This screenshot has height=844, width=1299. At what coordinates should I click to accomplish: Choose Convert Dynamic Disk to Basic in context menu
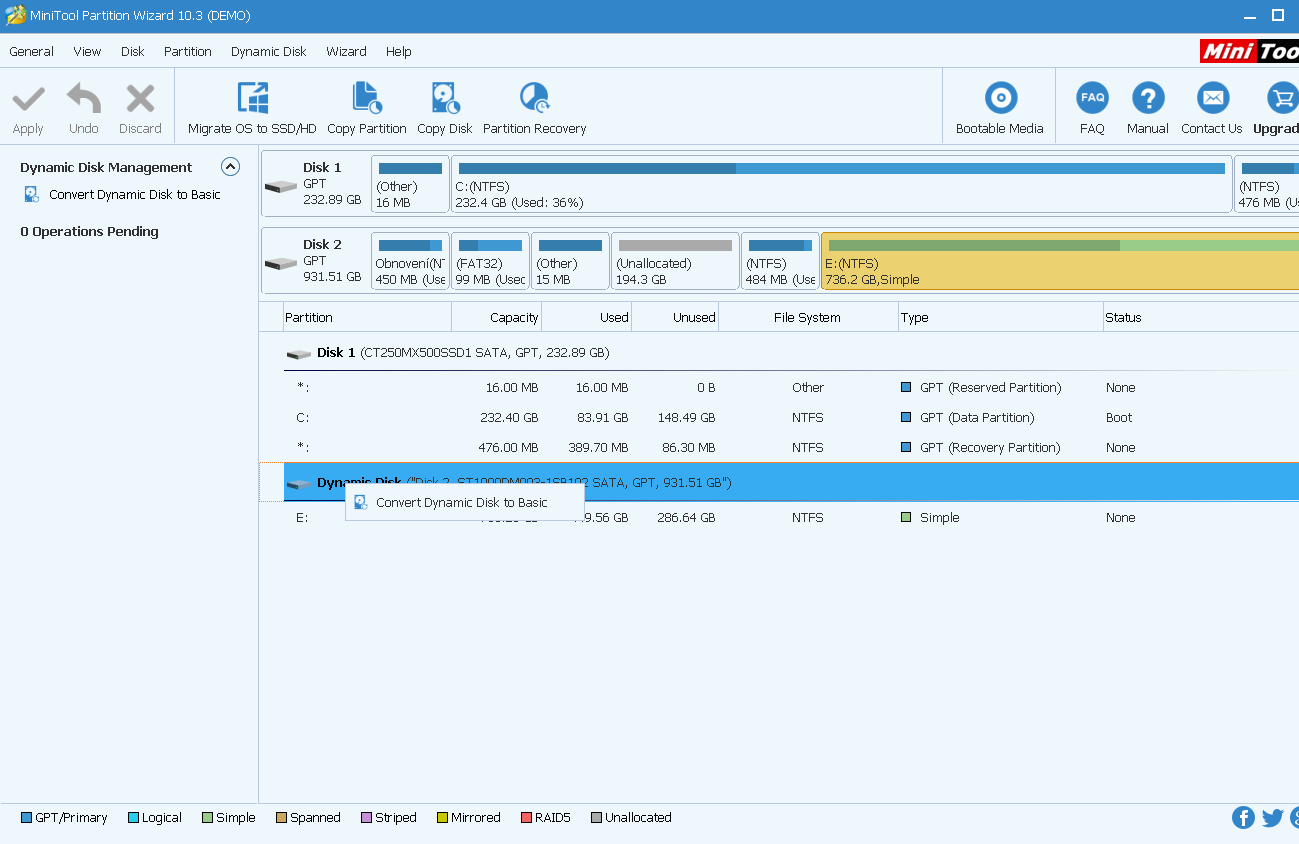[x=462, y=502]
